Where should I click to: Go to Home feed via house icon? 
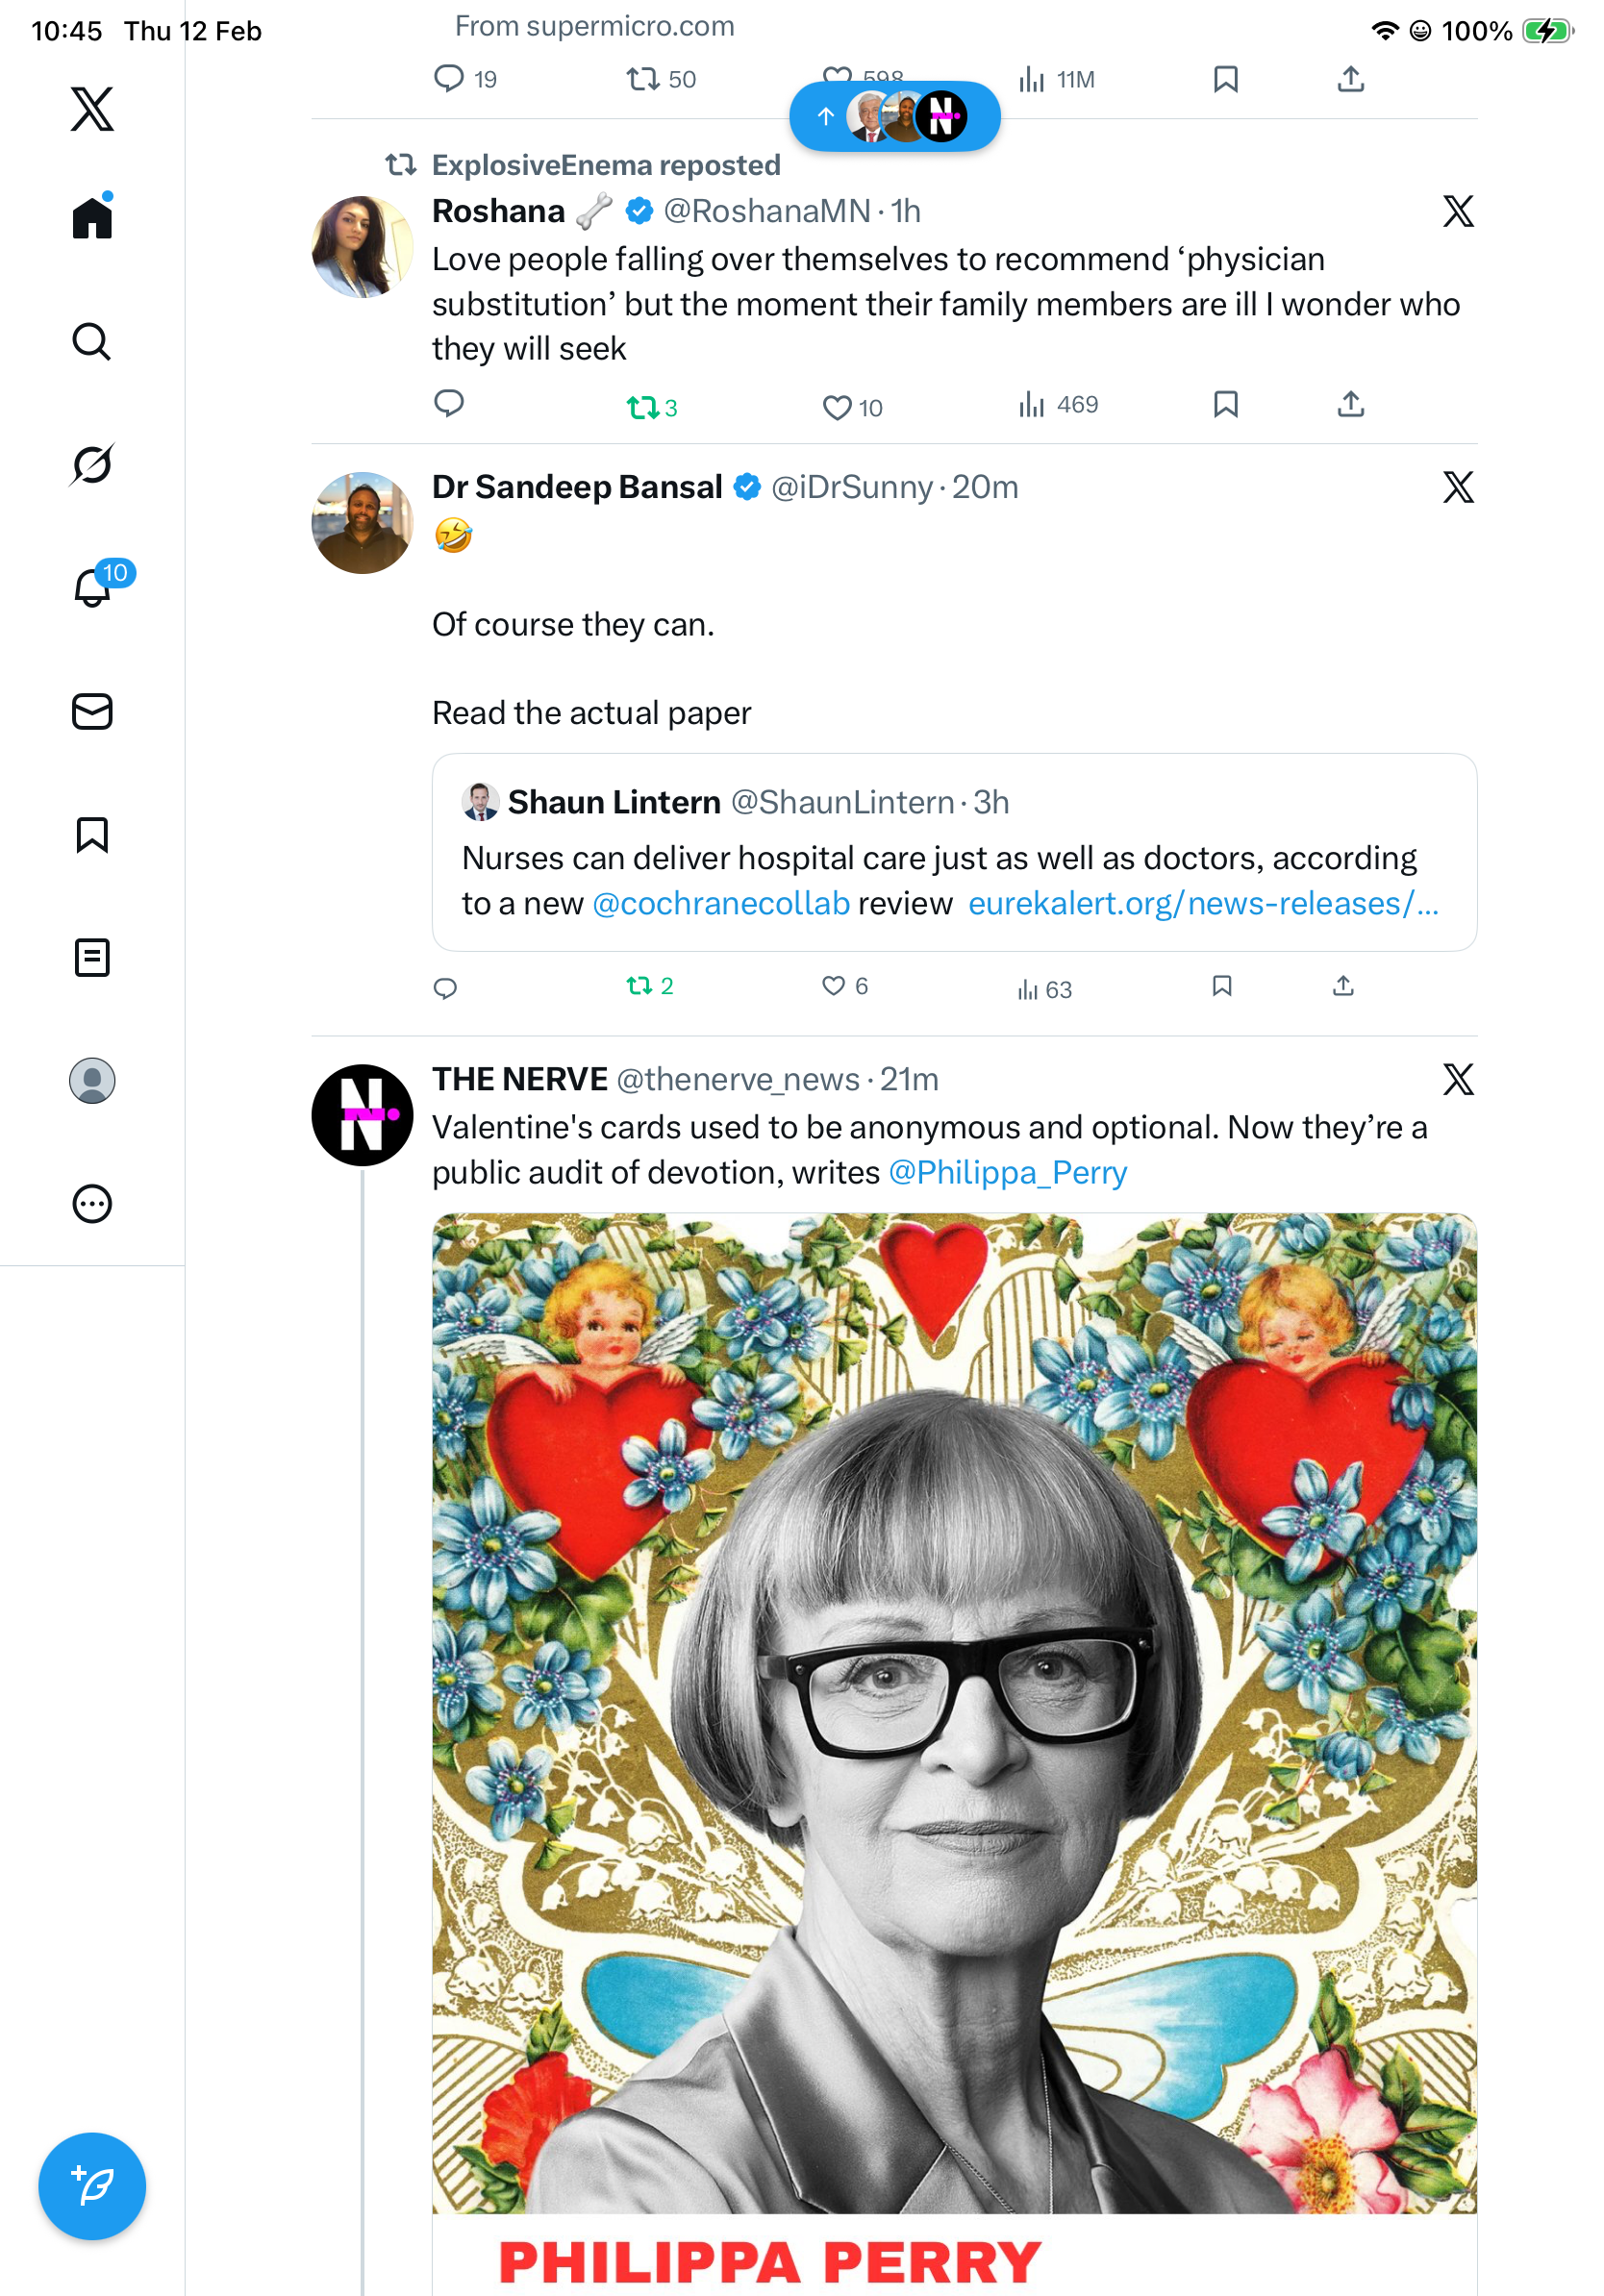(92, 217)
